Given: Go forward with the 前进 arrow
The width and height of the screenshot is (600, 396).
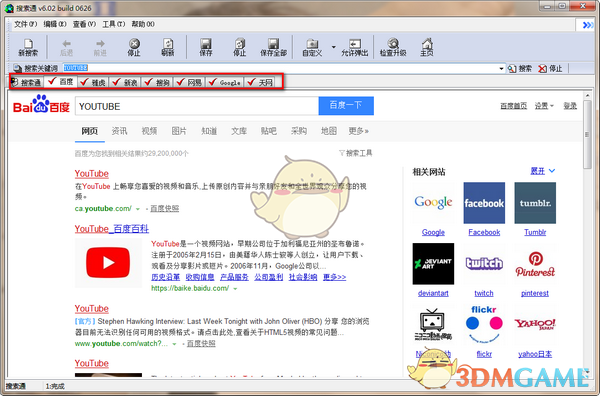Looking at the screenshot, I should (x=100, y=47).
